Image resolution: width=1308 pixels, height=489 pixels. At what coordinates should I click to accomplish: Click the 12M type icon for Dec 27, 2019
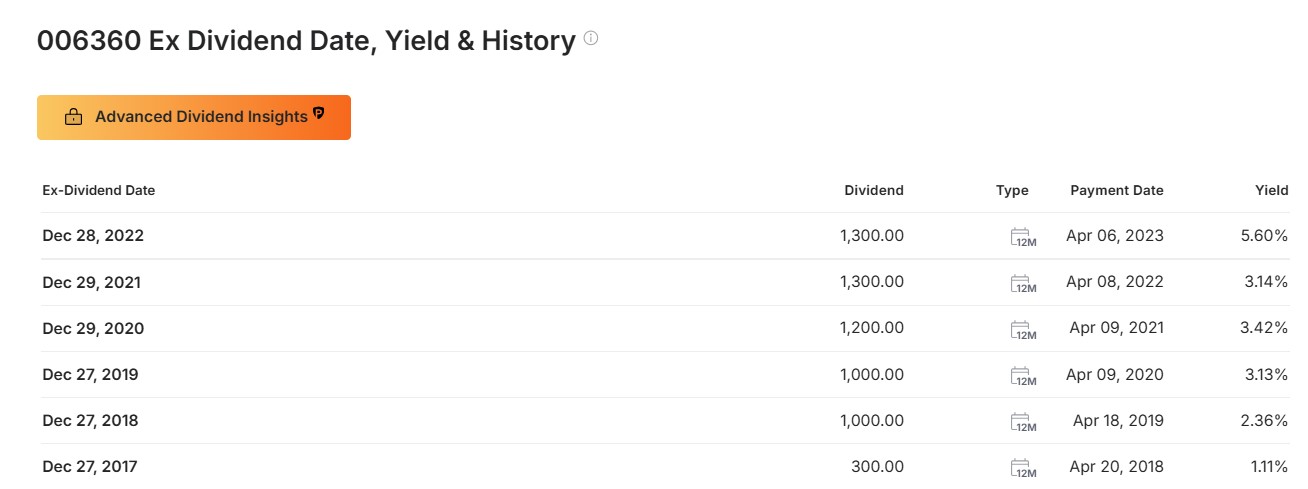click(x=1023, y=375)
